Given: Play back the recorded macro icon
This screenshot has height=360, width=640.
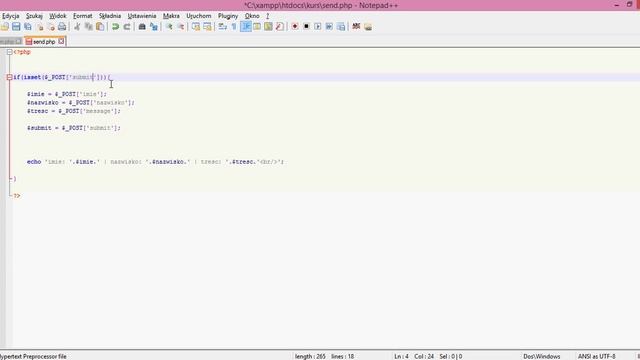Looking at the screenshot, I should 318,27.
